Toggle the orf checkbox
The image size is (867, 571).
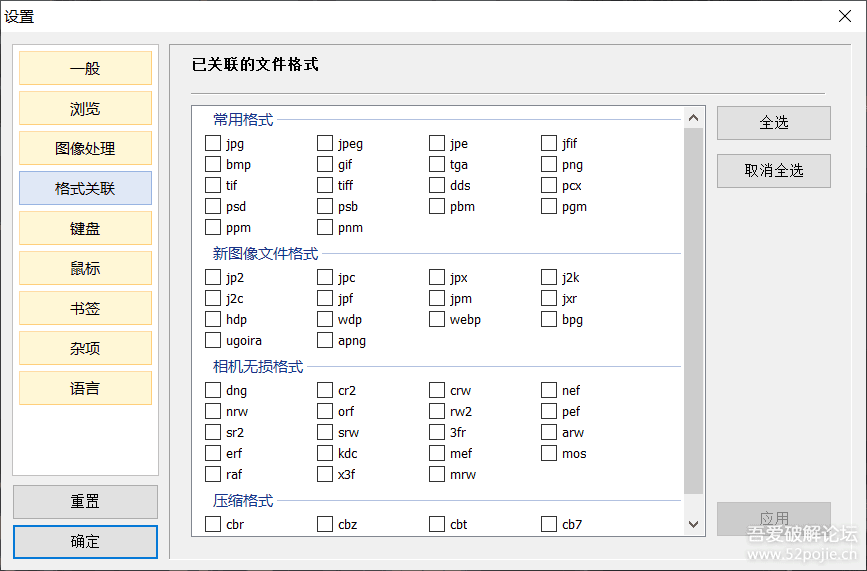point(325,411)
